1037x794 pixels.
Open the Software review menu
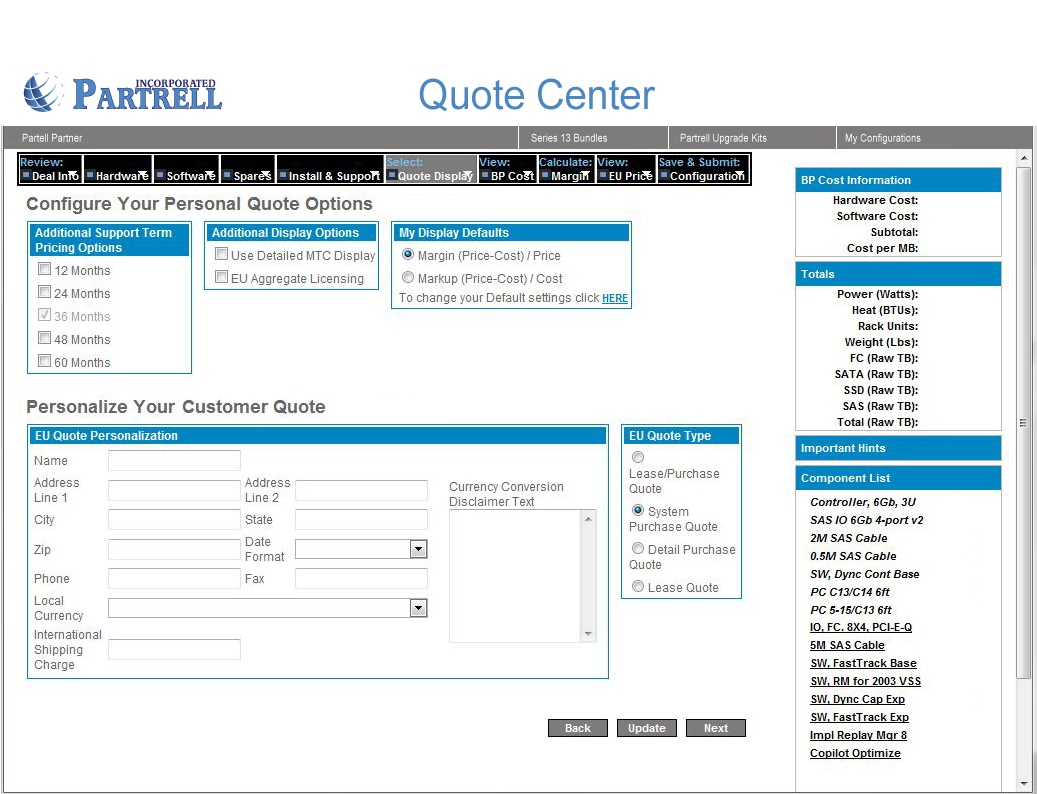click(187, 169)
